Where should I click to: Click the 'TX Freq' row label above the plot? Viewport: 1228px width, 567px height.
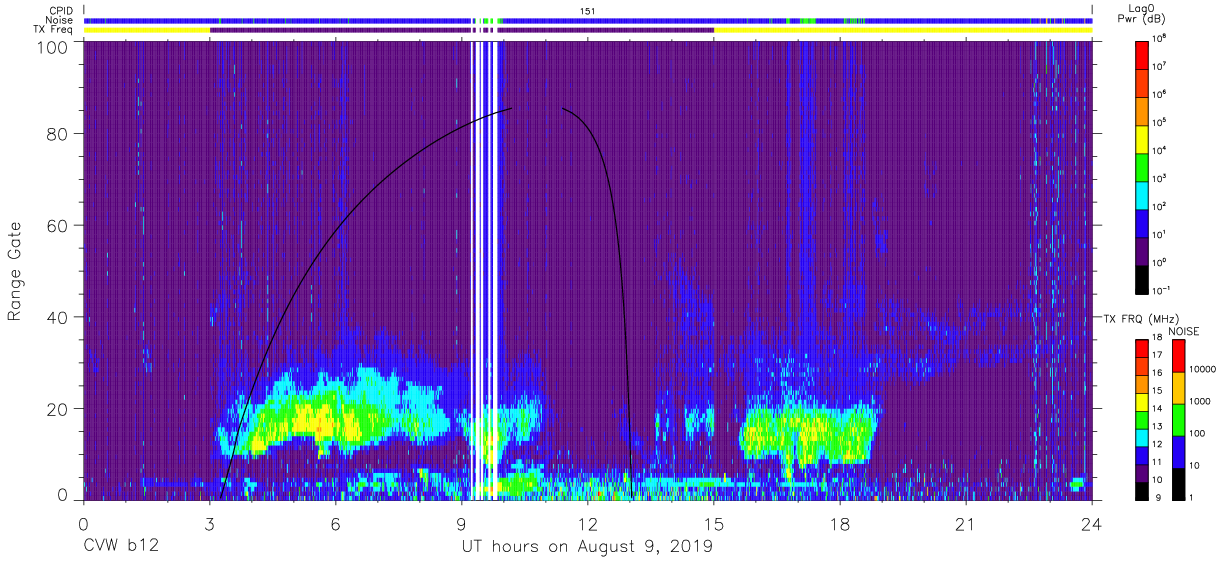[54, 29]
